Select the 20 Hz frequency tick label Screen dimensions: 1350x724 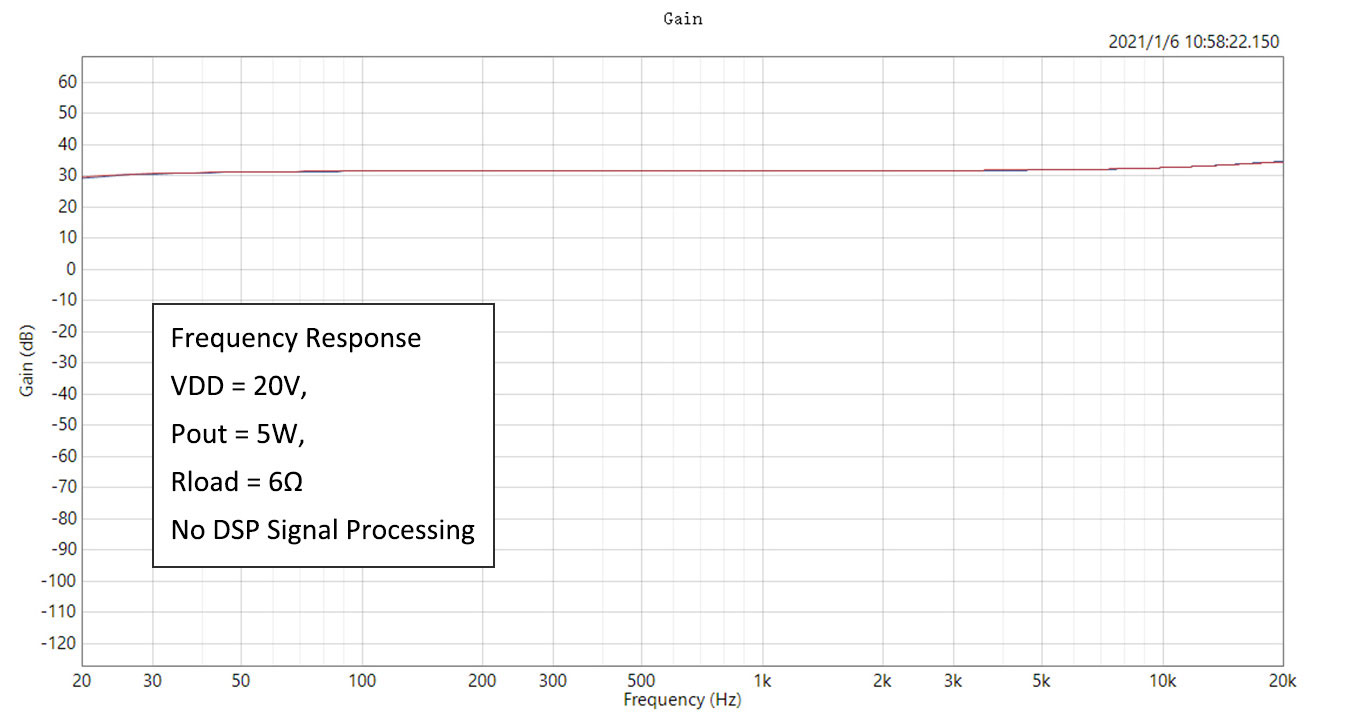point(82,681)
